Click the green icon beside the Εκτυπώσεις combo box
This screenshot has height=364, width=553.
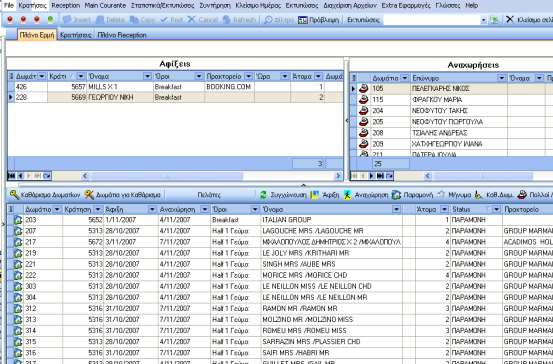(x=495, y=20)
